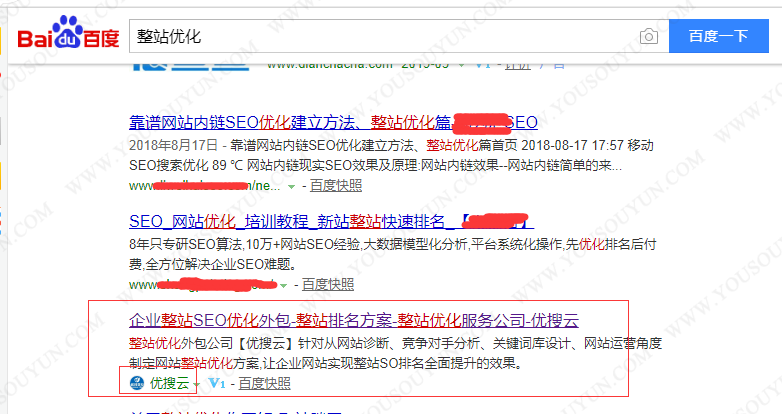Open result 靠谱网站内链SEO优化建立方法
782x414 pixels.
point(333,122)
